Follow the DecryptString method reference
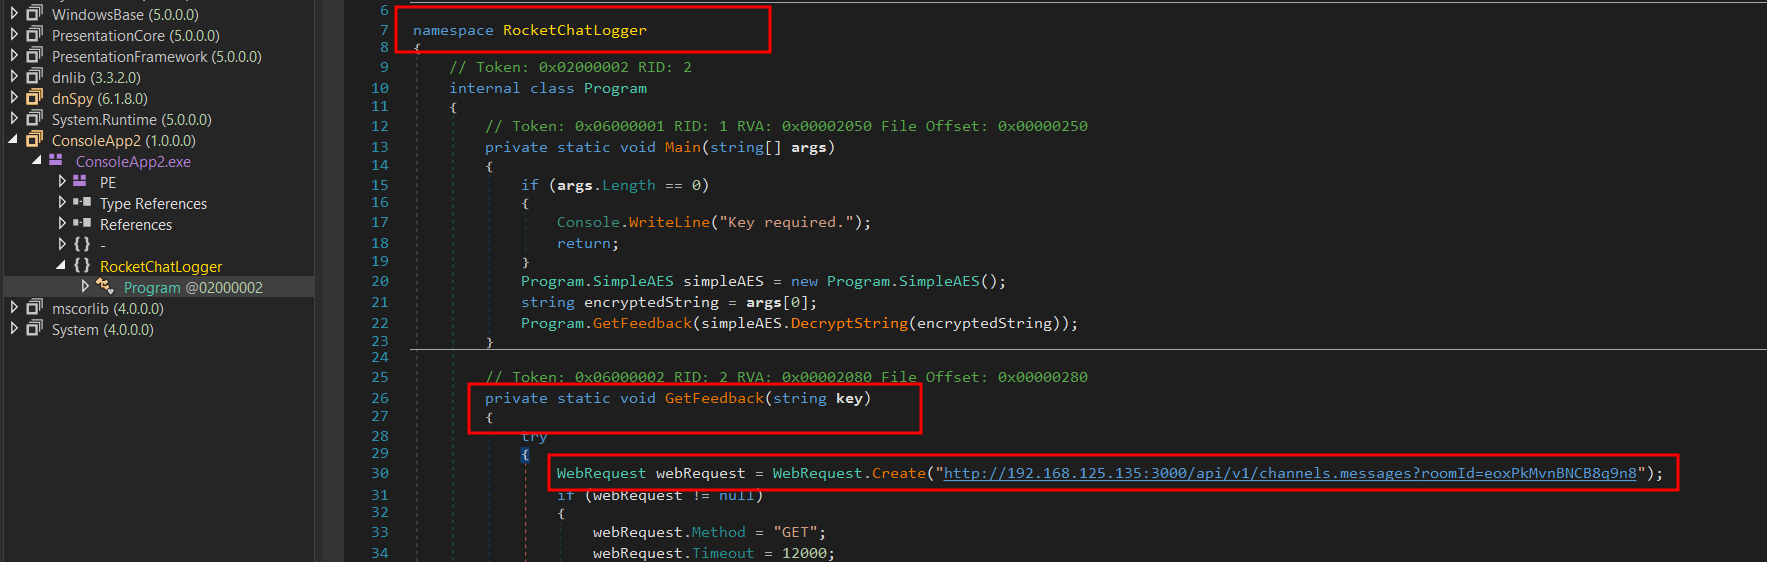The height and width of the screenshot is (562, 1767). point(849,323)
